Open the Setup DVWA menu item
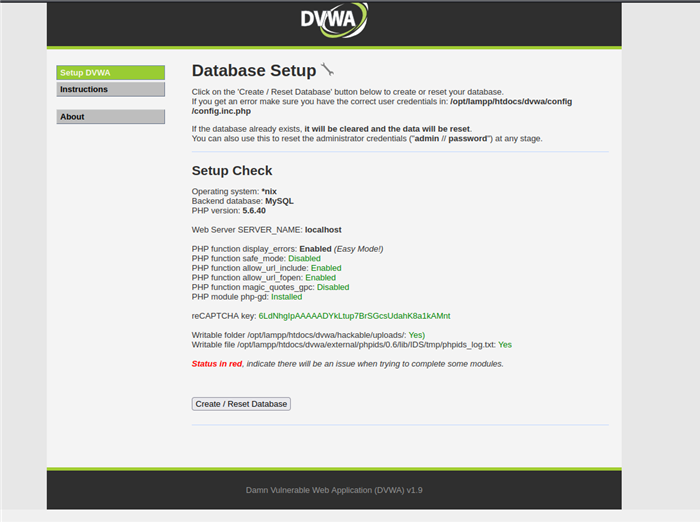 (111, 73)
